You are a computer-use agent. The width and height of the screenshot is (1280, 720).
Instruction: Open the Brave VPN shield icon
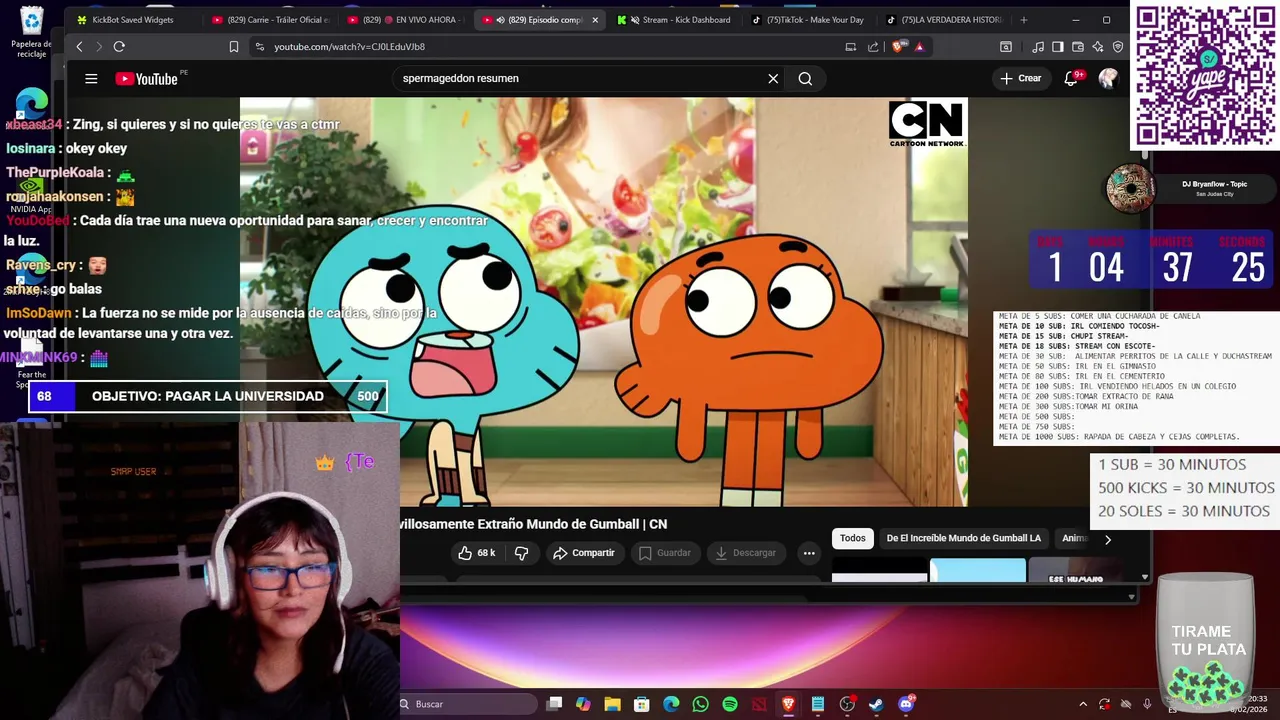click(1118, 46)
